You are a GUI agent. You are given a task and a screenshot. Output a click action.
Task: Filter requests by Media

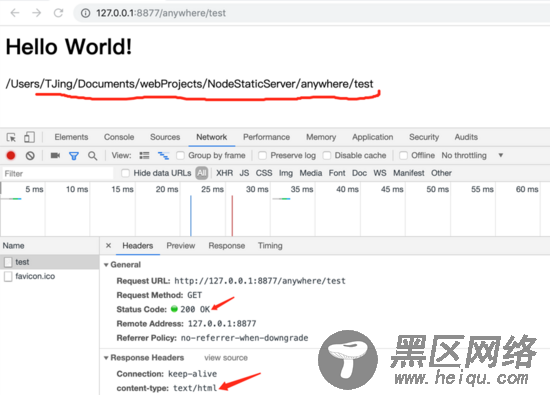[311, 173]
